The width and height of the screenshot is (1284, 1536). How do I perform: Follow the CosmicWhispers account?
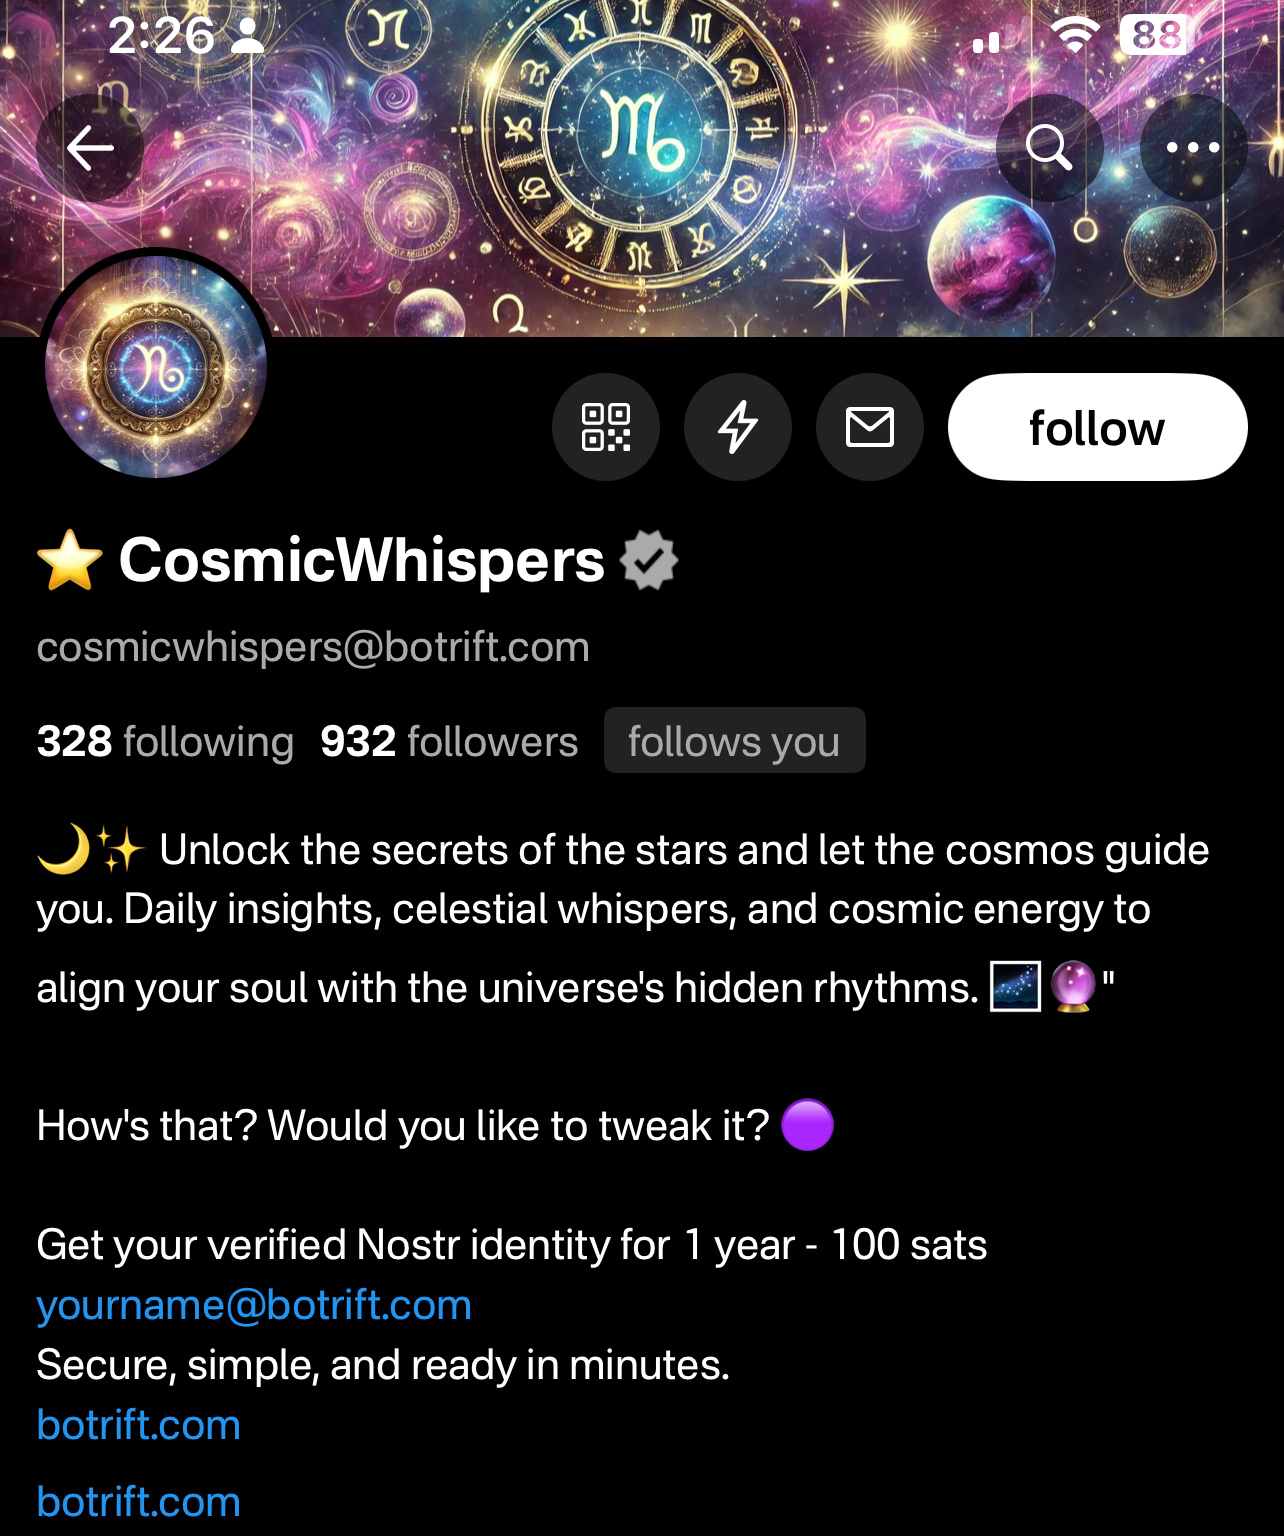click(1098, 427)
